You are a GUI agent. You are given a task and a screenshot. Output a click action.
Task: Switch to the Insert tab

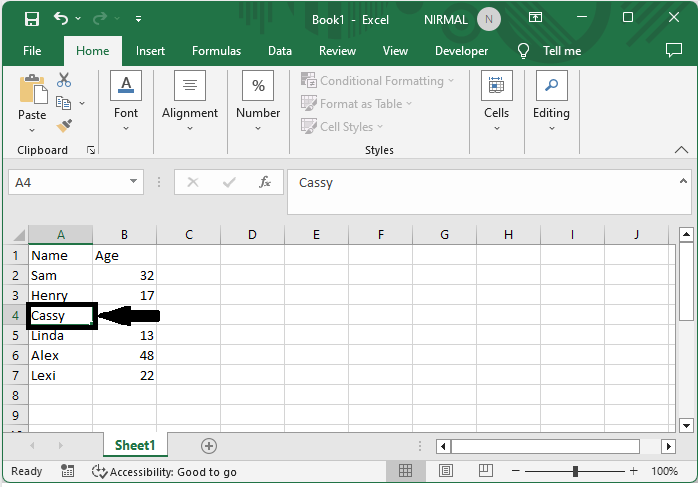click(150, 51)
